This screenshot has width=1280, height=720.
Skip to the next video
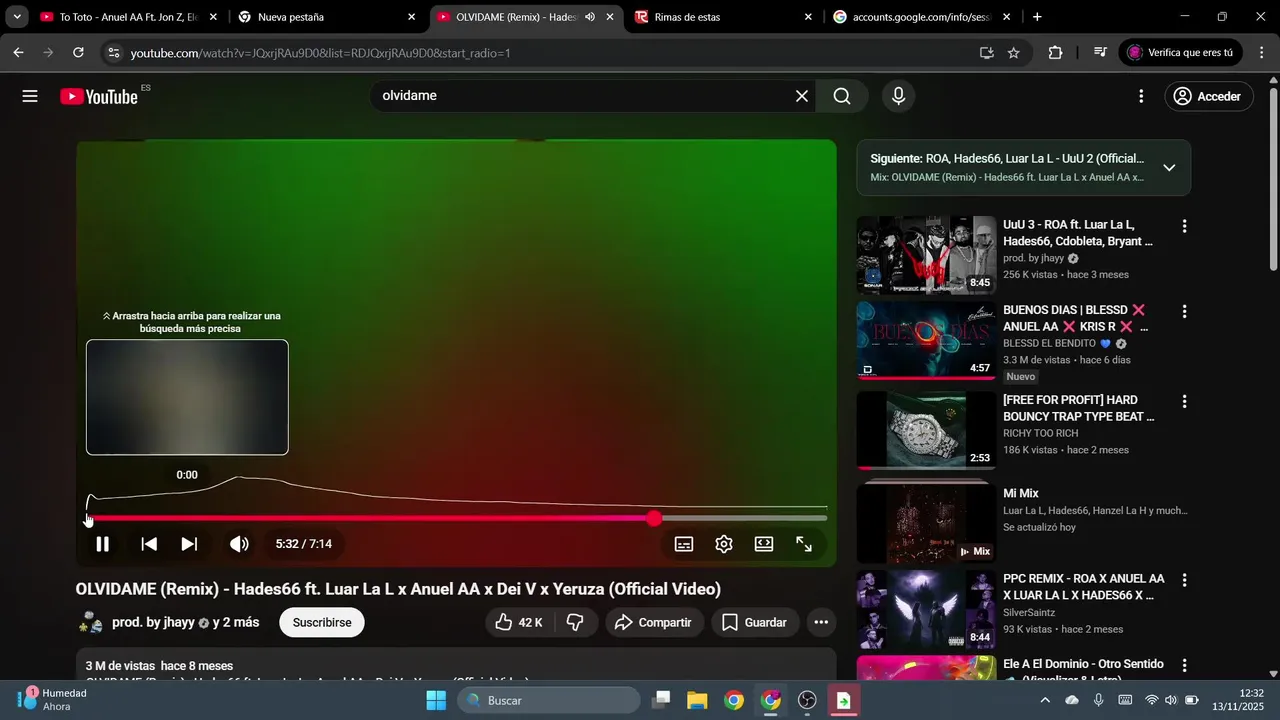click(189, 544)
